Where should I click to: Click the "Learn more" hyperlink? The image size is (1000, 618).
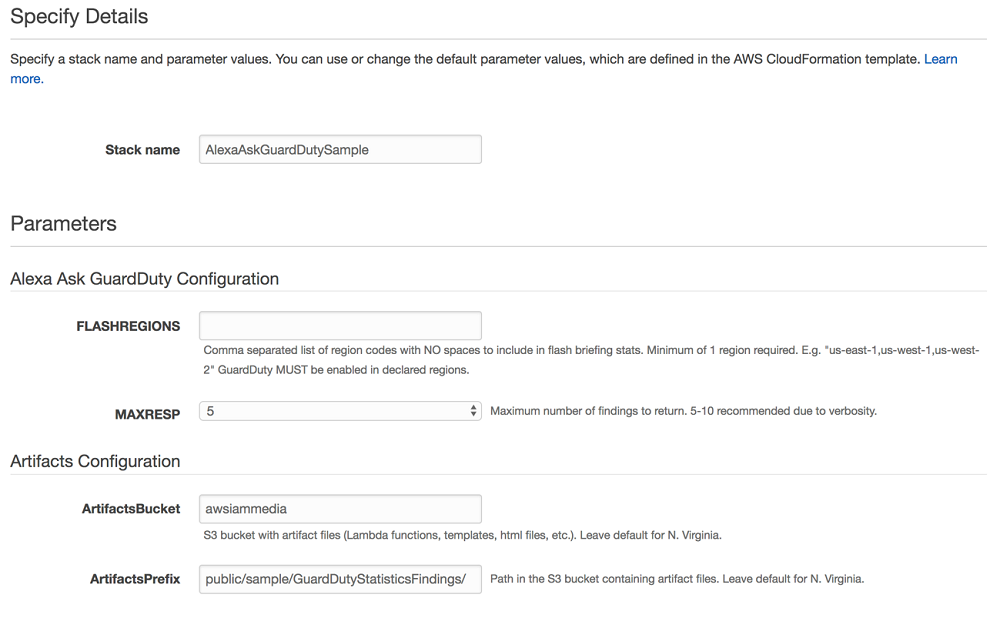pos(939,59)
